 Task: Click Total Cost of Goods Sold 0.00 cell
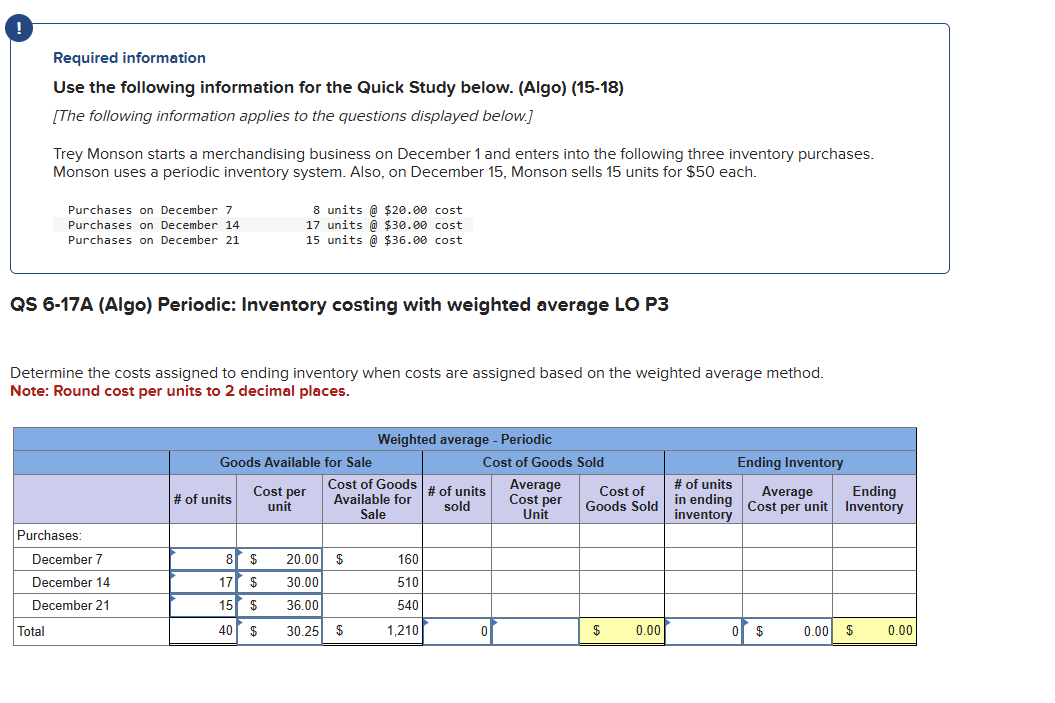click(x=622, y=631)
